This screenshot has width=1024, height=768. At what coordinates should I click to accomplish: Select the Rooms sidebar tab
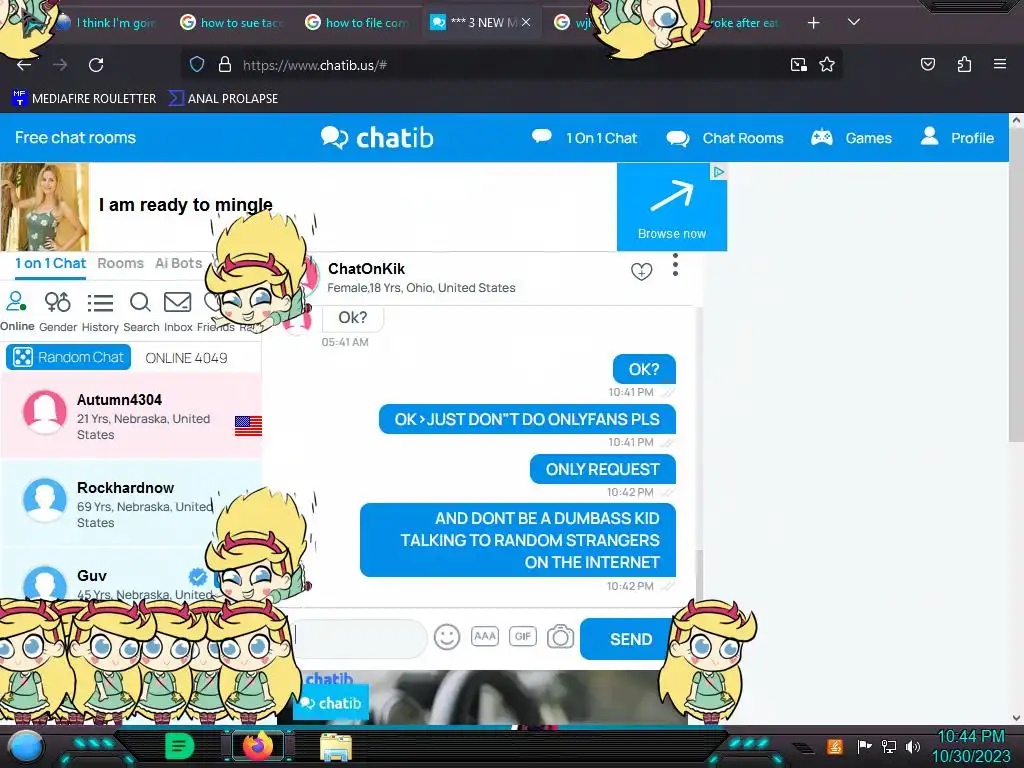click(x=120, y=263)
